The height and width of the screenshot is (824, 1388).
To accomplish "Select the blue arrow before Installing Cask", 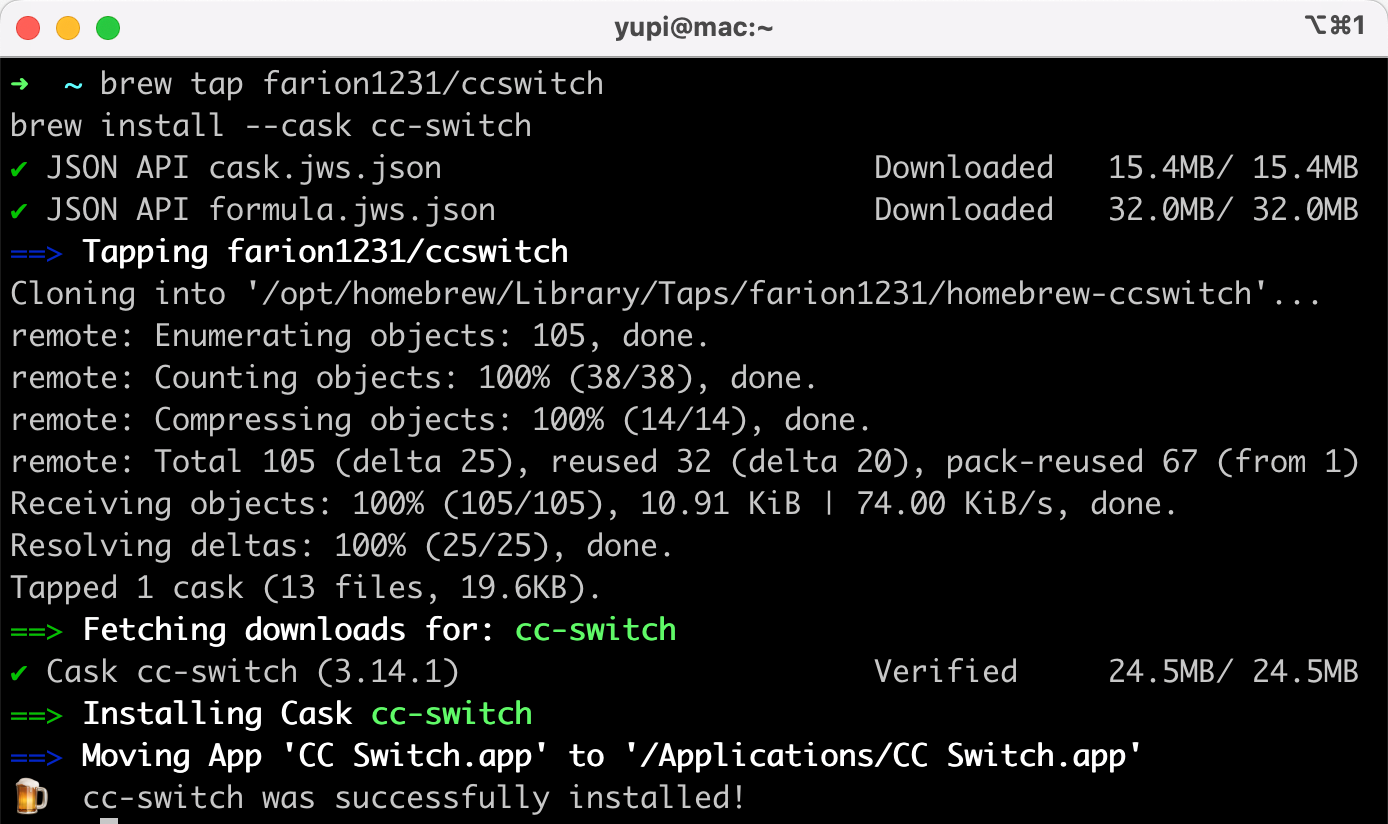I will (x=36, y=714).
